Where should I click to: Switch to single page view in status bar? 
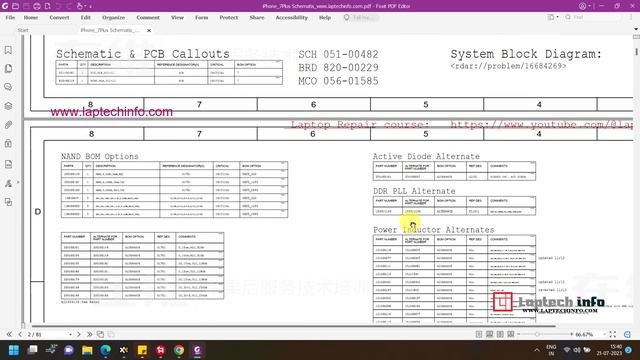pos(479,334)
